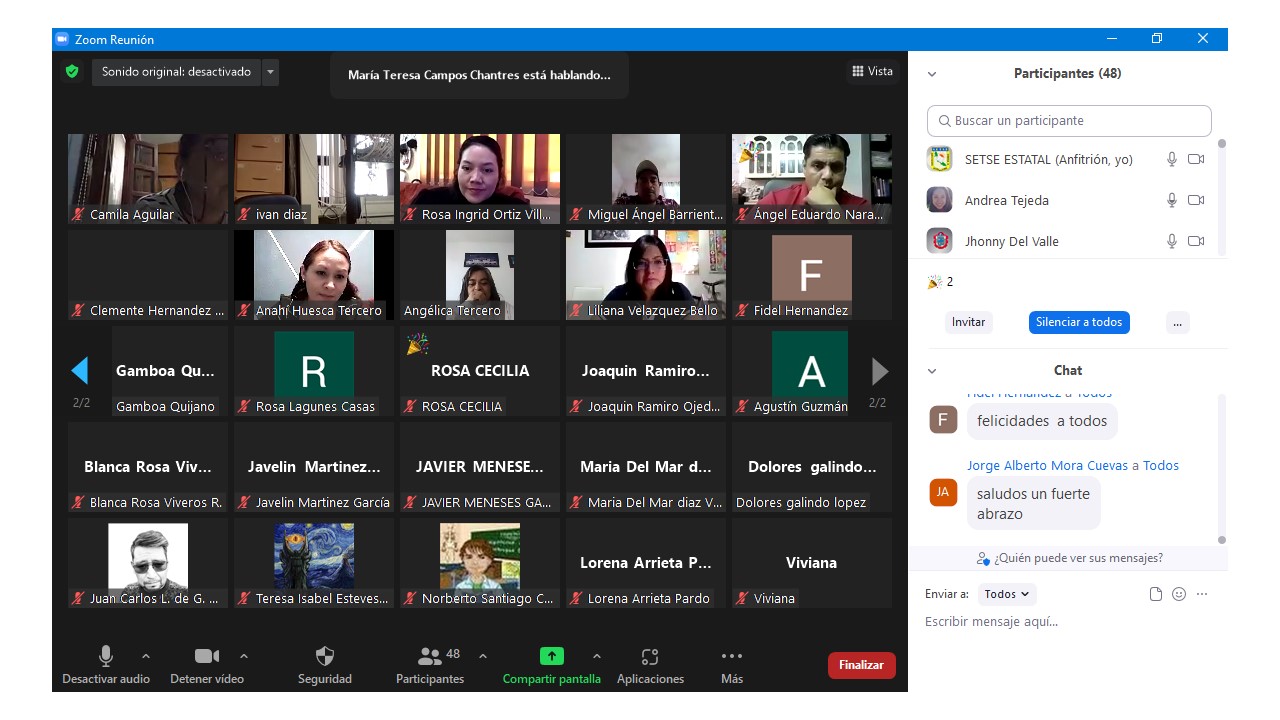End meeting with Finalizar button
The image size is (1280, 720).
(861, 665)
